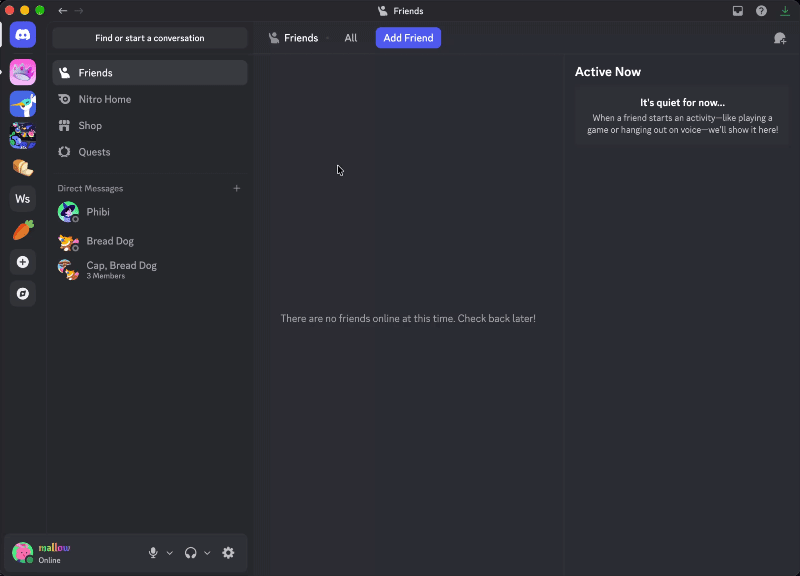The image size is (800, 576).
Task: Click the Add Friend button
Action: (x=408, y=38)
